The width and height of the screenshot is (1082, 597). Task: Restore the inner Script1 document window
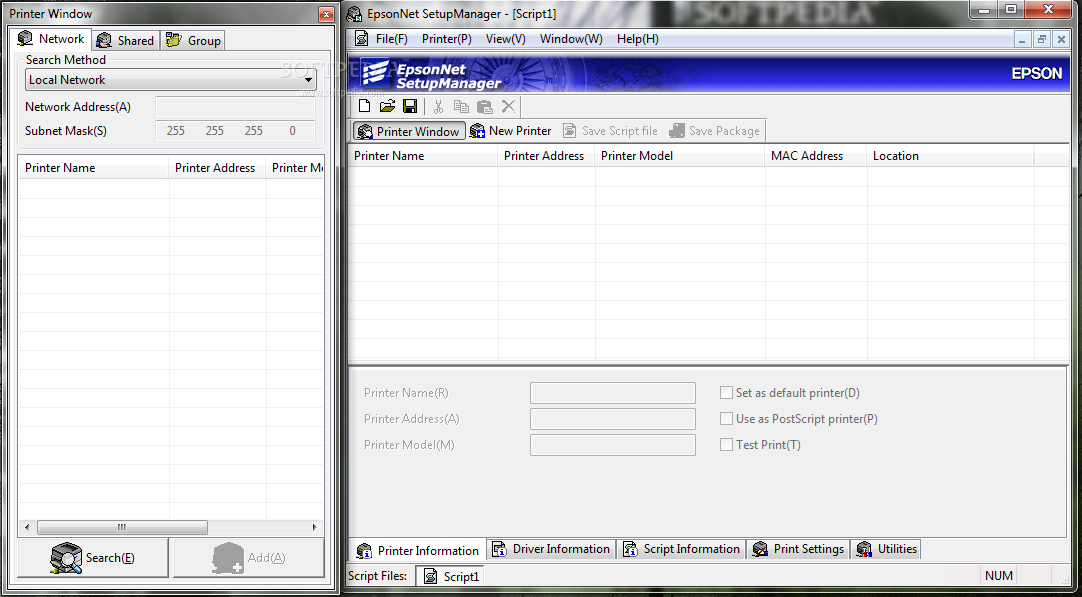coord(1042,39)
